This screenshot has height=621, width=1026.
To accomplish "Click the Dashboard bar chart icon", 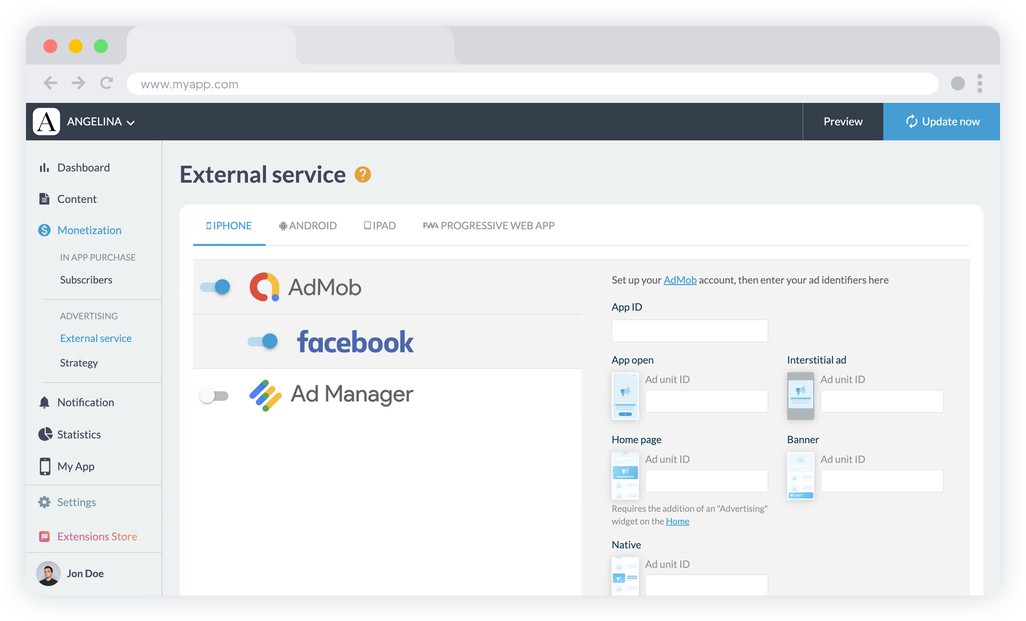I will pyautogui.click(x=44, y=168).
